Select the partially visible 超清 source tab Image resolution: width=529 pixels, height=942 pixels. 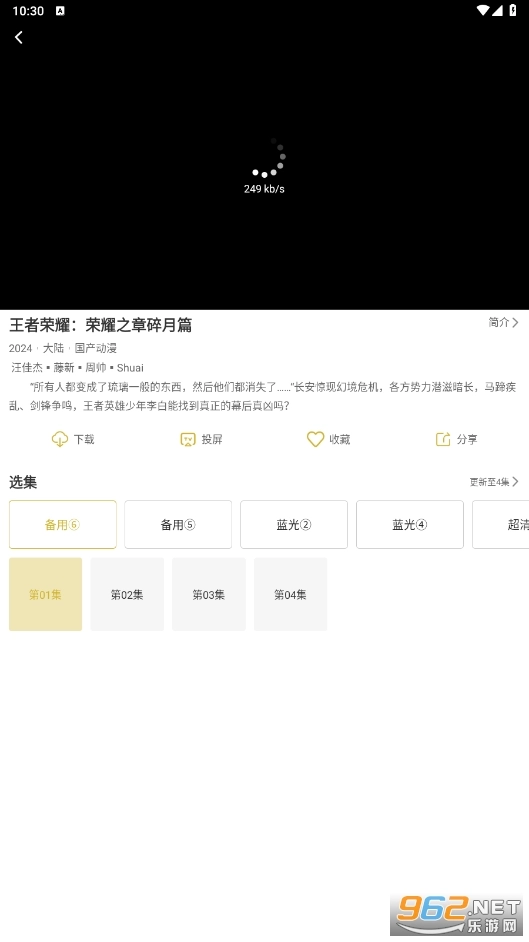501,524
